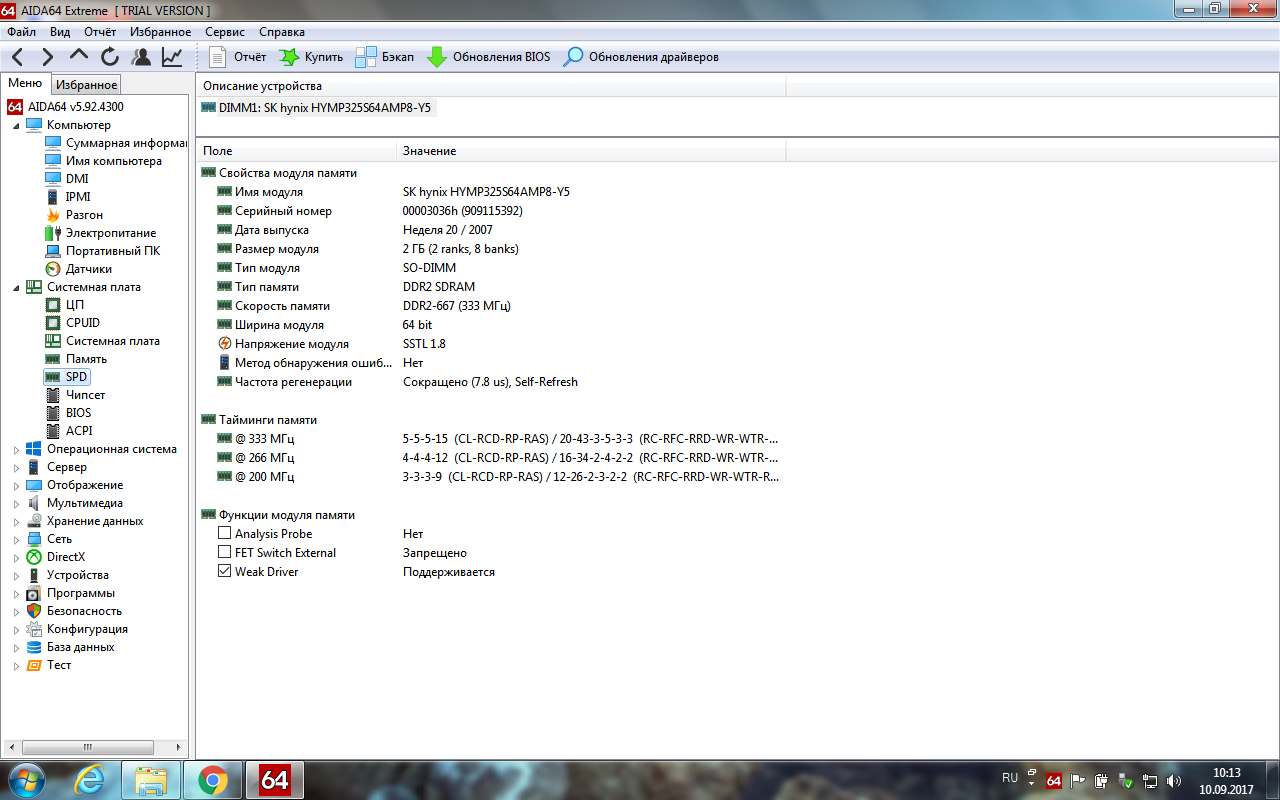The height and width of the screenshot is (800, 1280).
Task: Click the Бэкап toolbar button
Action: pyautogui.click(x=385, y=57)
